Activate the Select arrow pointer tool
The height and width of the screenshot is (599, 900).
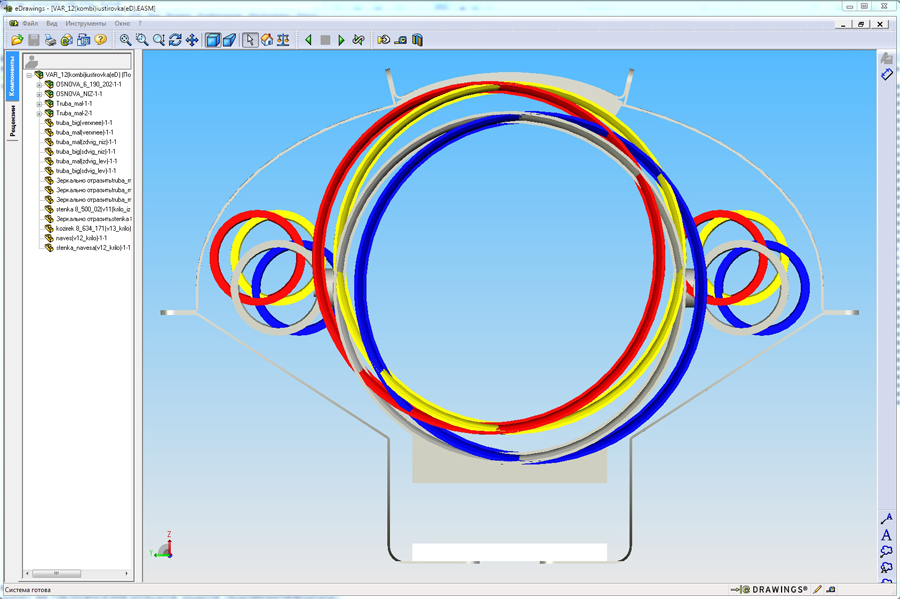click(250, 40)
